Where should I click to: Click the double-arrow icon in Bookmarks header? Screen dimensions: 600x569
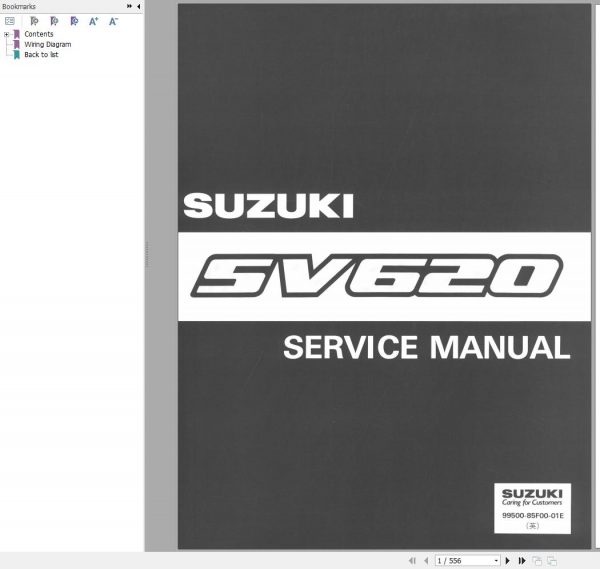(x=129, y=6)
